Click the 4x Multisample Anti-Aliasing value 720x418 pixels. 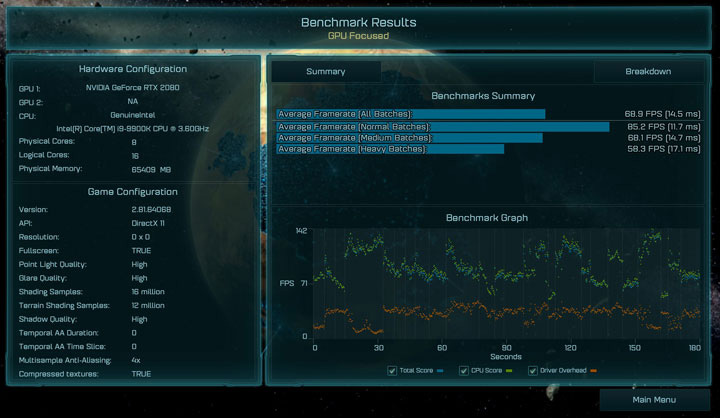click(136, 360)
